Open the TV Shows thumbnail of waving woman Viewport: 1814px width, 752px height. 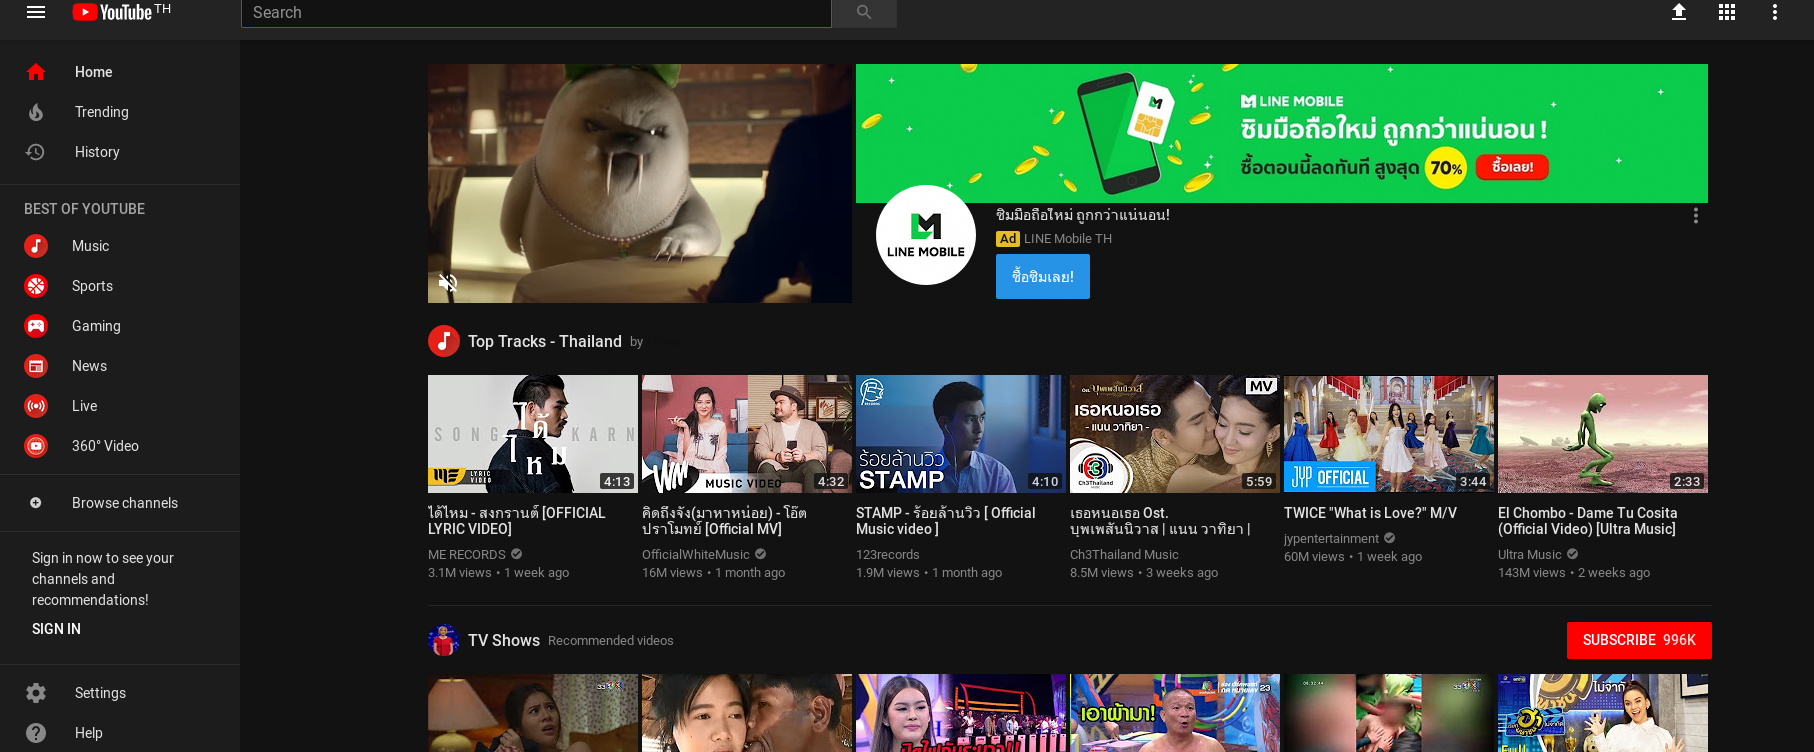[x=1603, y=713]
